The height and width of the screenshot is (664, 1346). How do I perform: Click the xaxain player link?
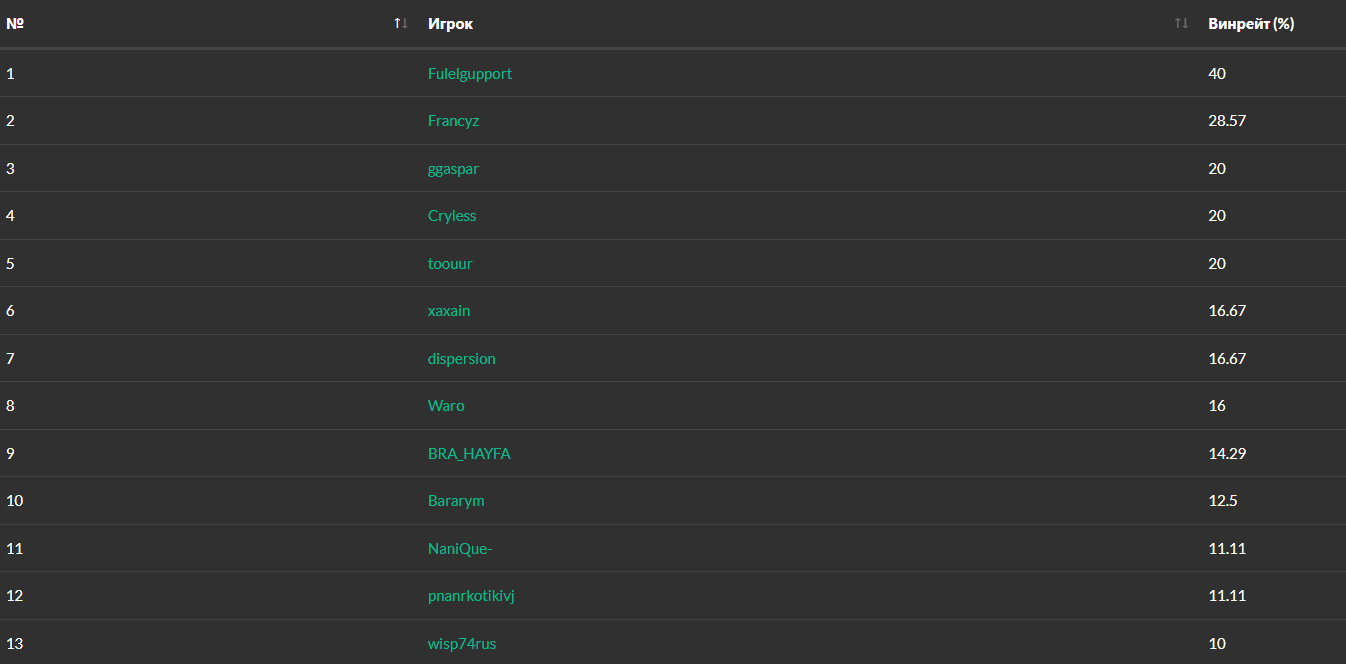point(449,311)
